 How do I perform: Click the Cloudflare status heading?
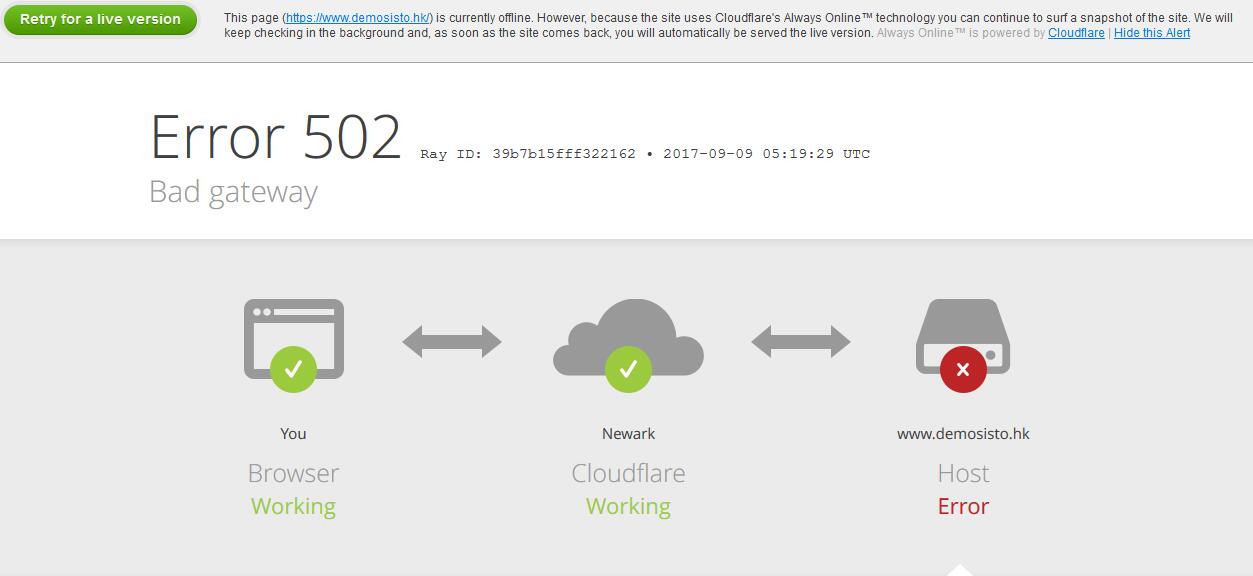click(628, 473)
